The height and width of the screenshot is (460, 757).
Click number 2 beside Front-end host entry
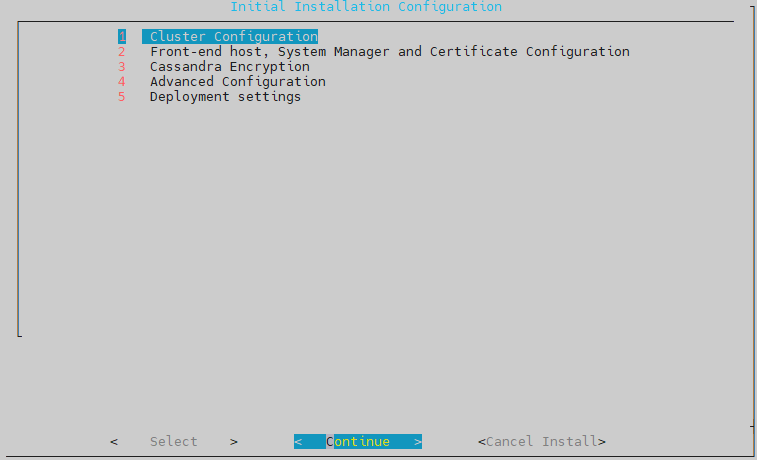[122, 52]
